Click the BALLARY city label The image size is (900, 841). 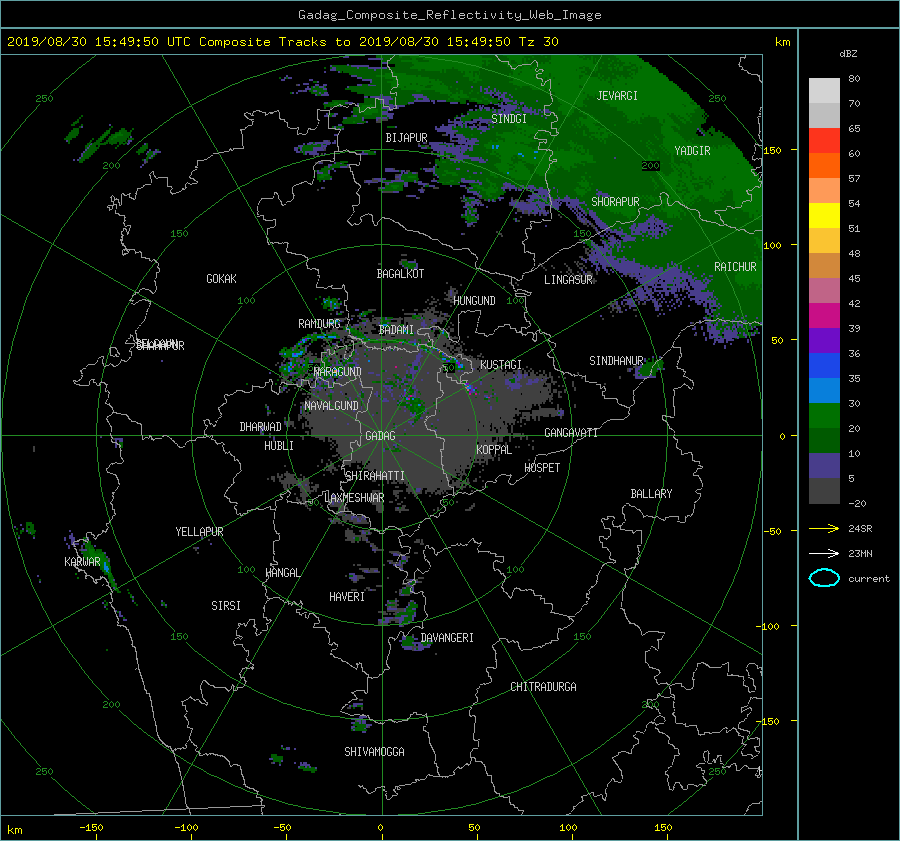click(x=651, y=494)
